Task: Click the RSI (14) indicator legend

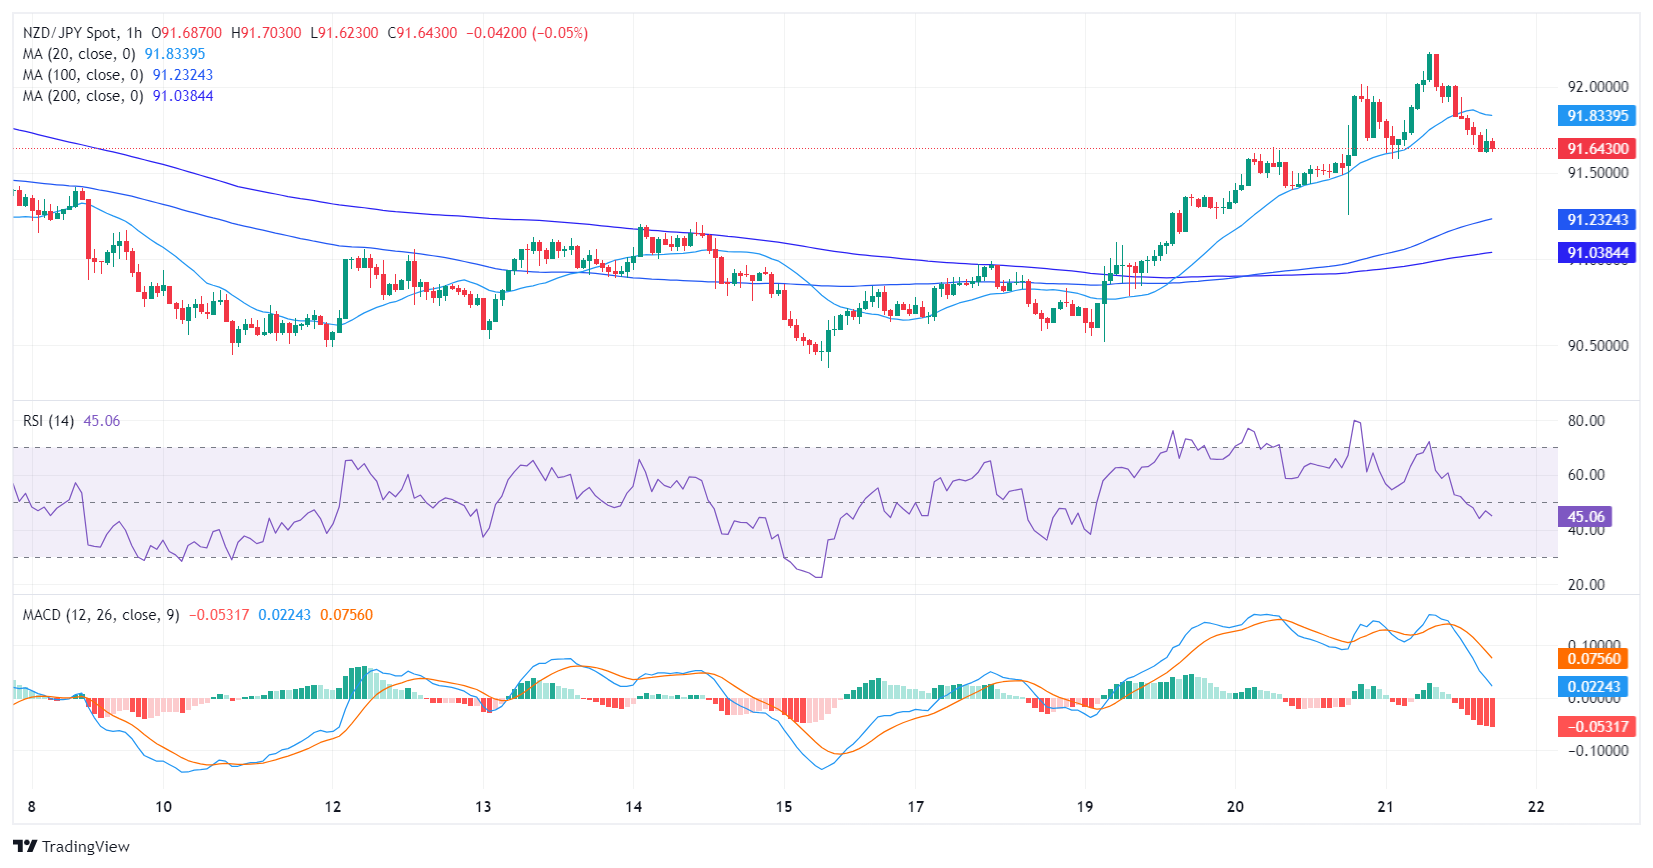Action: pyautogui.click(x=48, y=421)
